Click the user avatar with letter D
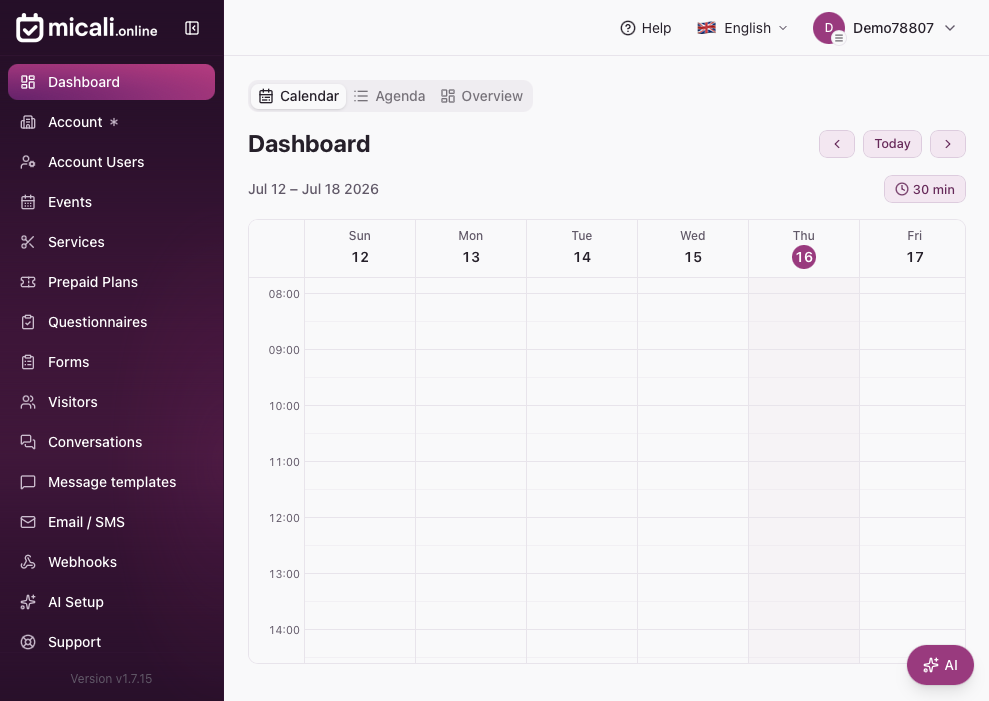 coord(829,28)
